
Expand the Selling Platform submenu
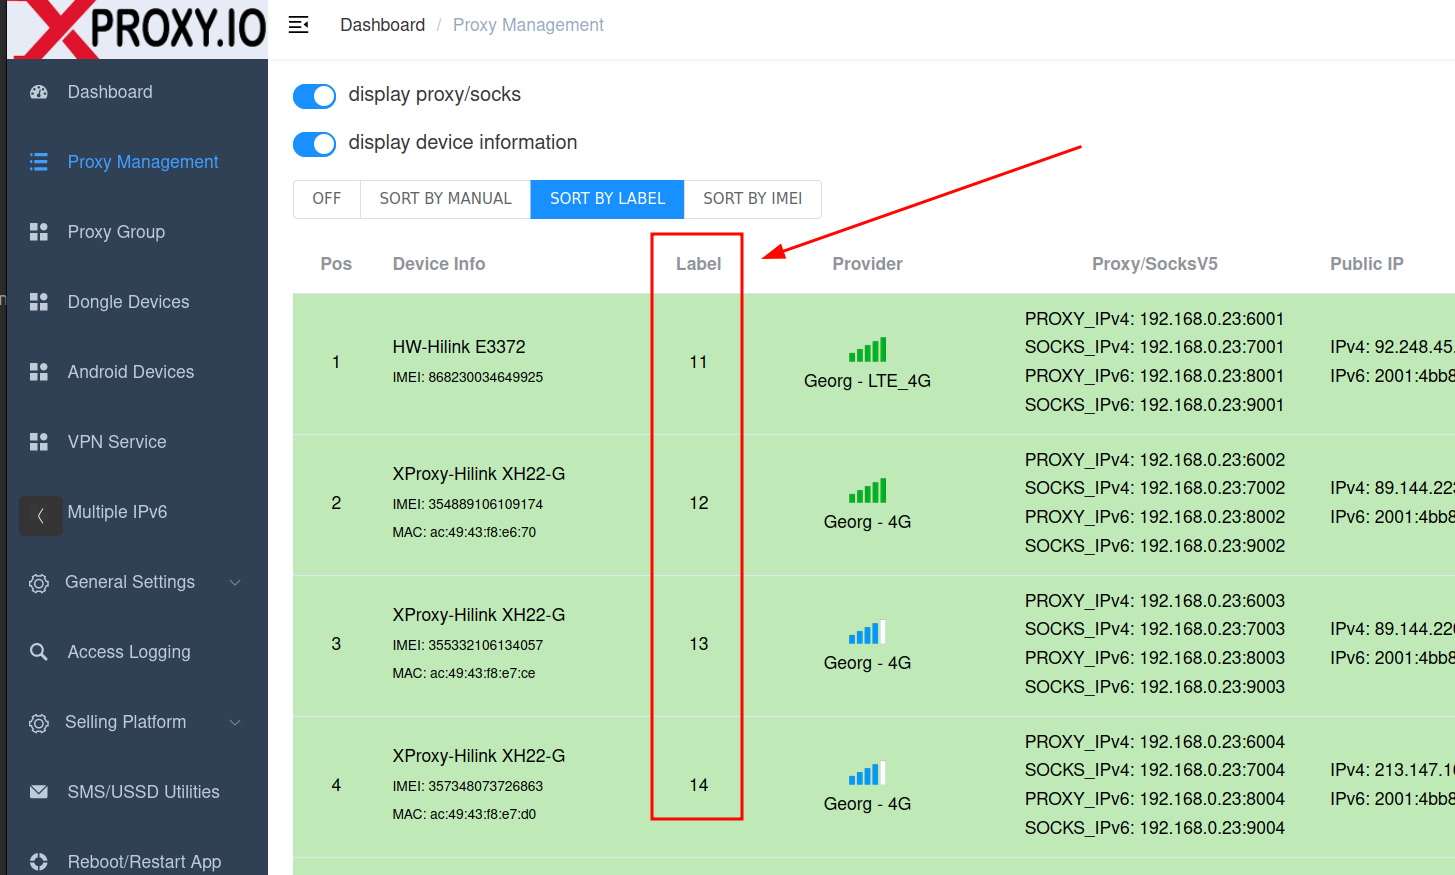(x=235, y=722)
